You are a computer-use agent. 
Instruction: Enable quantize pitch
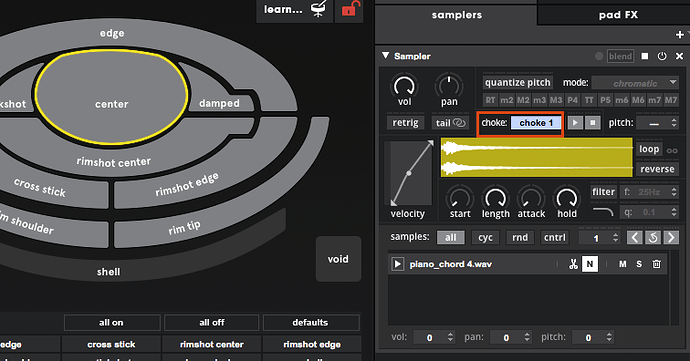click(518, 82)
